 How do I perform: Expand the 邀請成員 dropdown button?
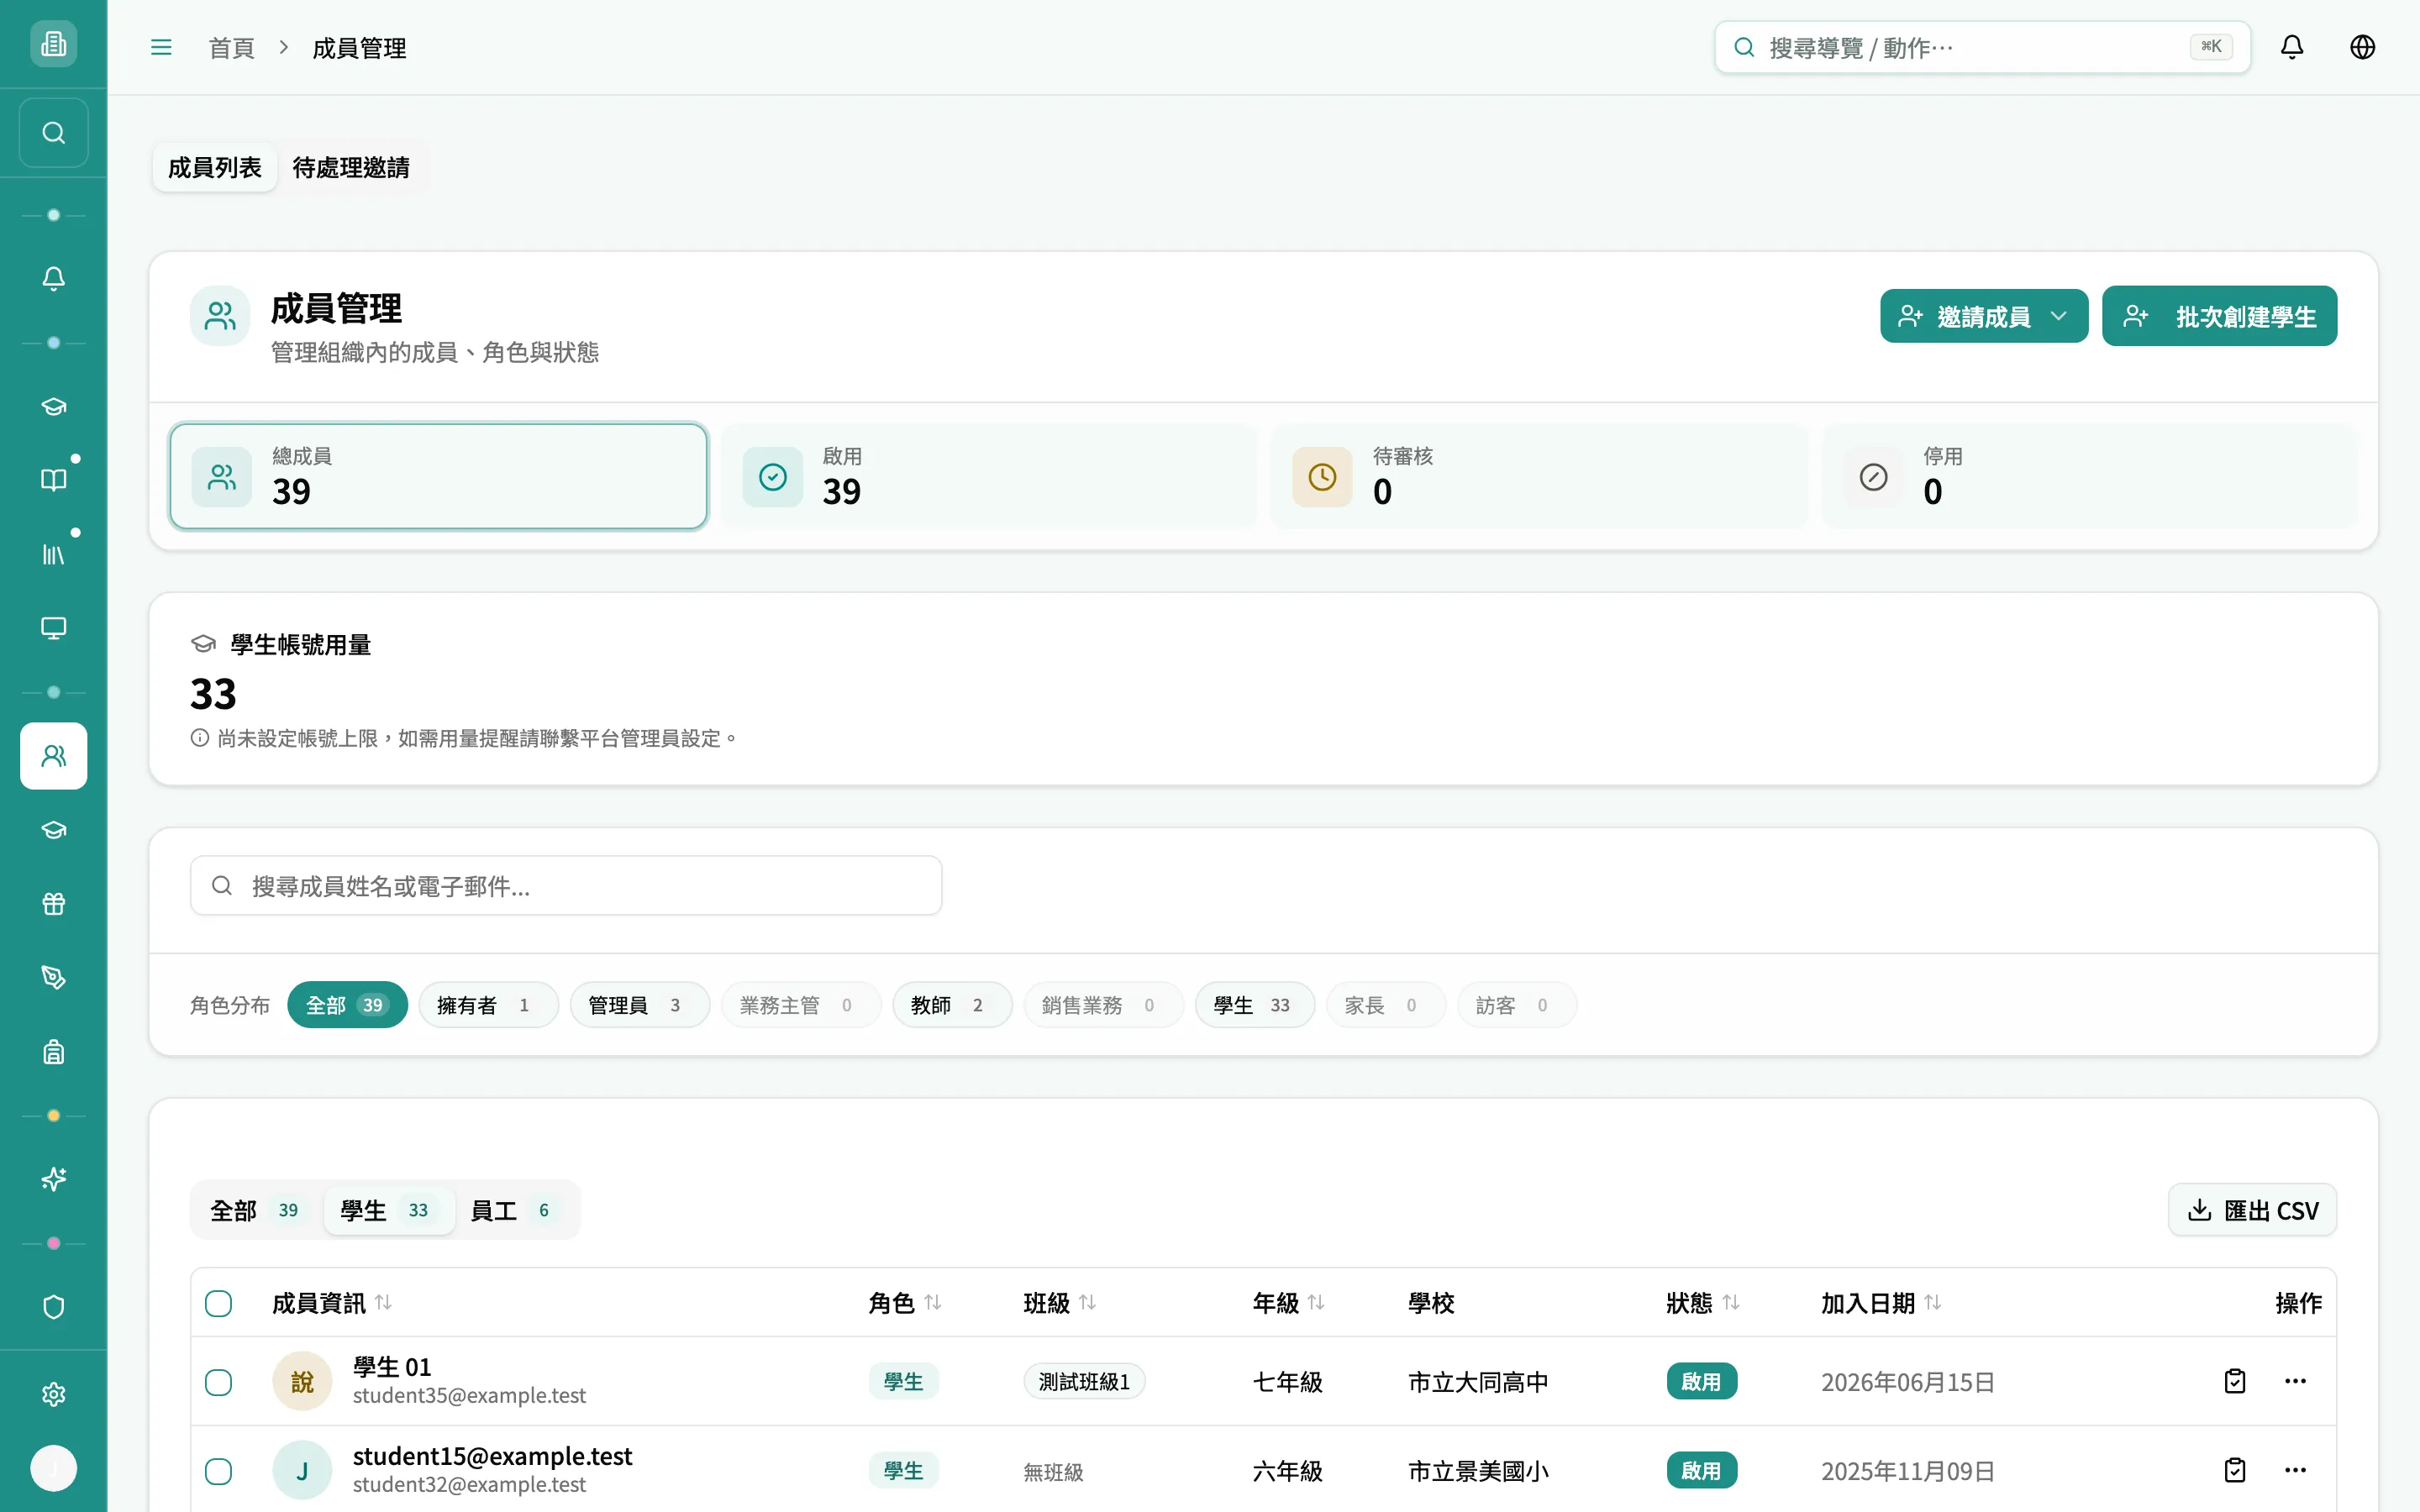pos(1984,316)
